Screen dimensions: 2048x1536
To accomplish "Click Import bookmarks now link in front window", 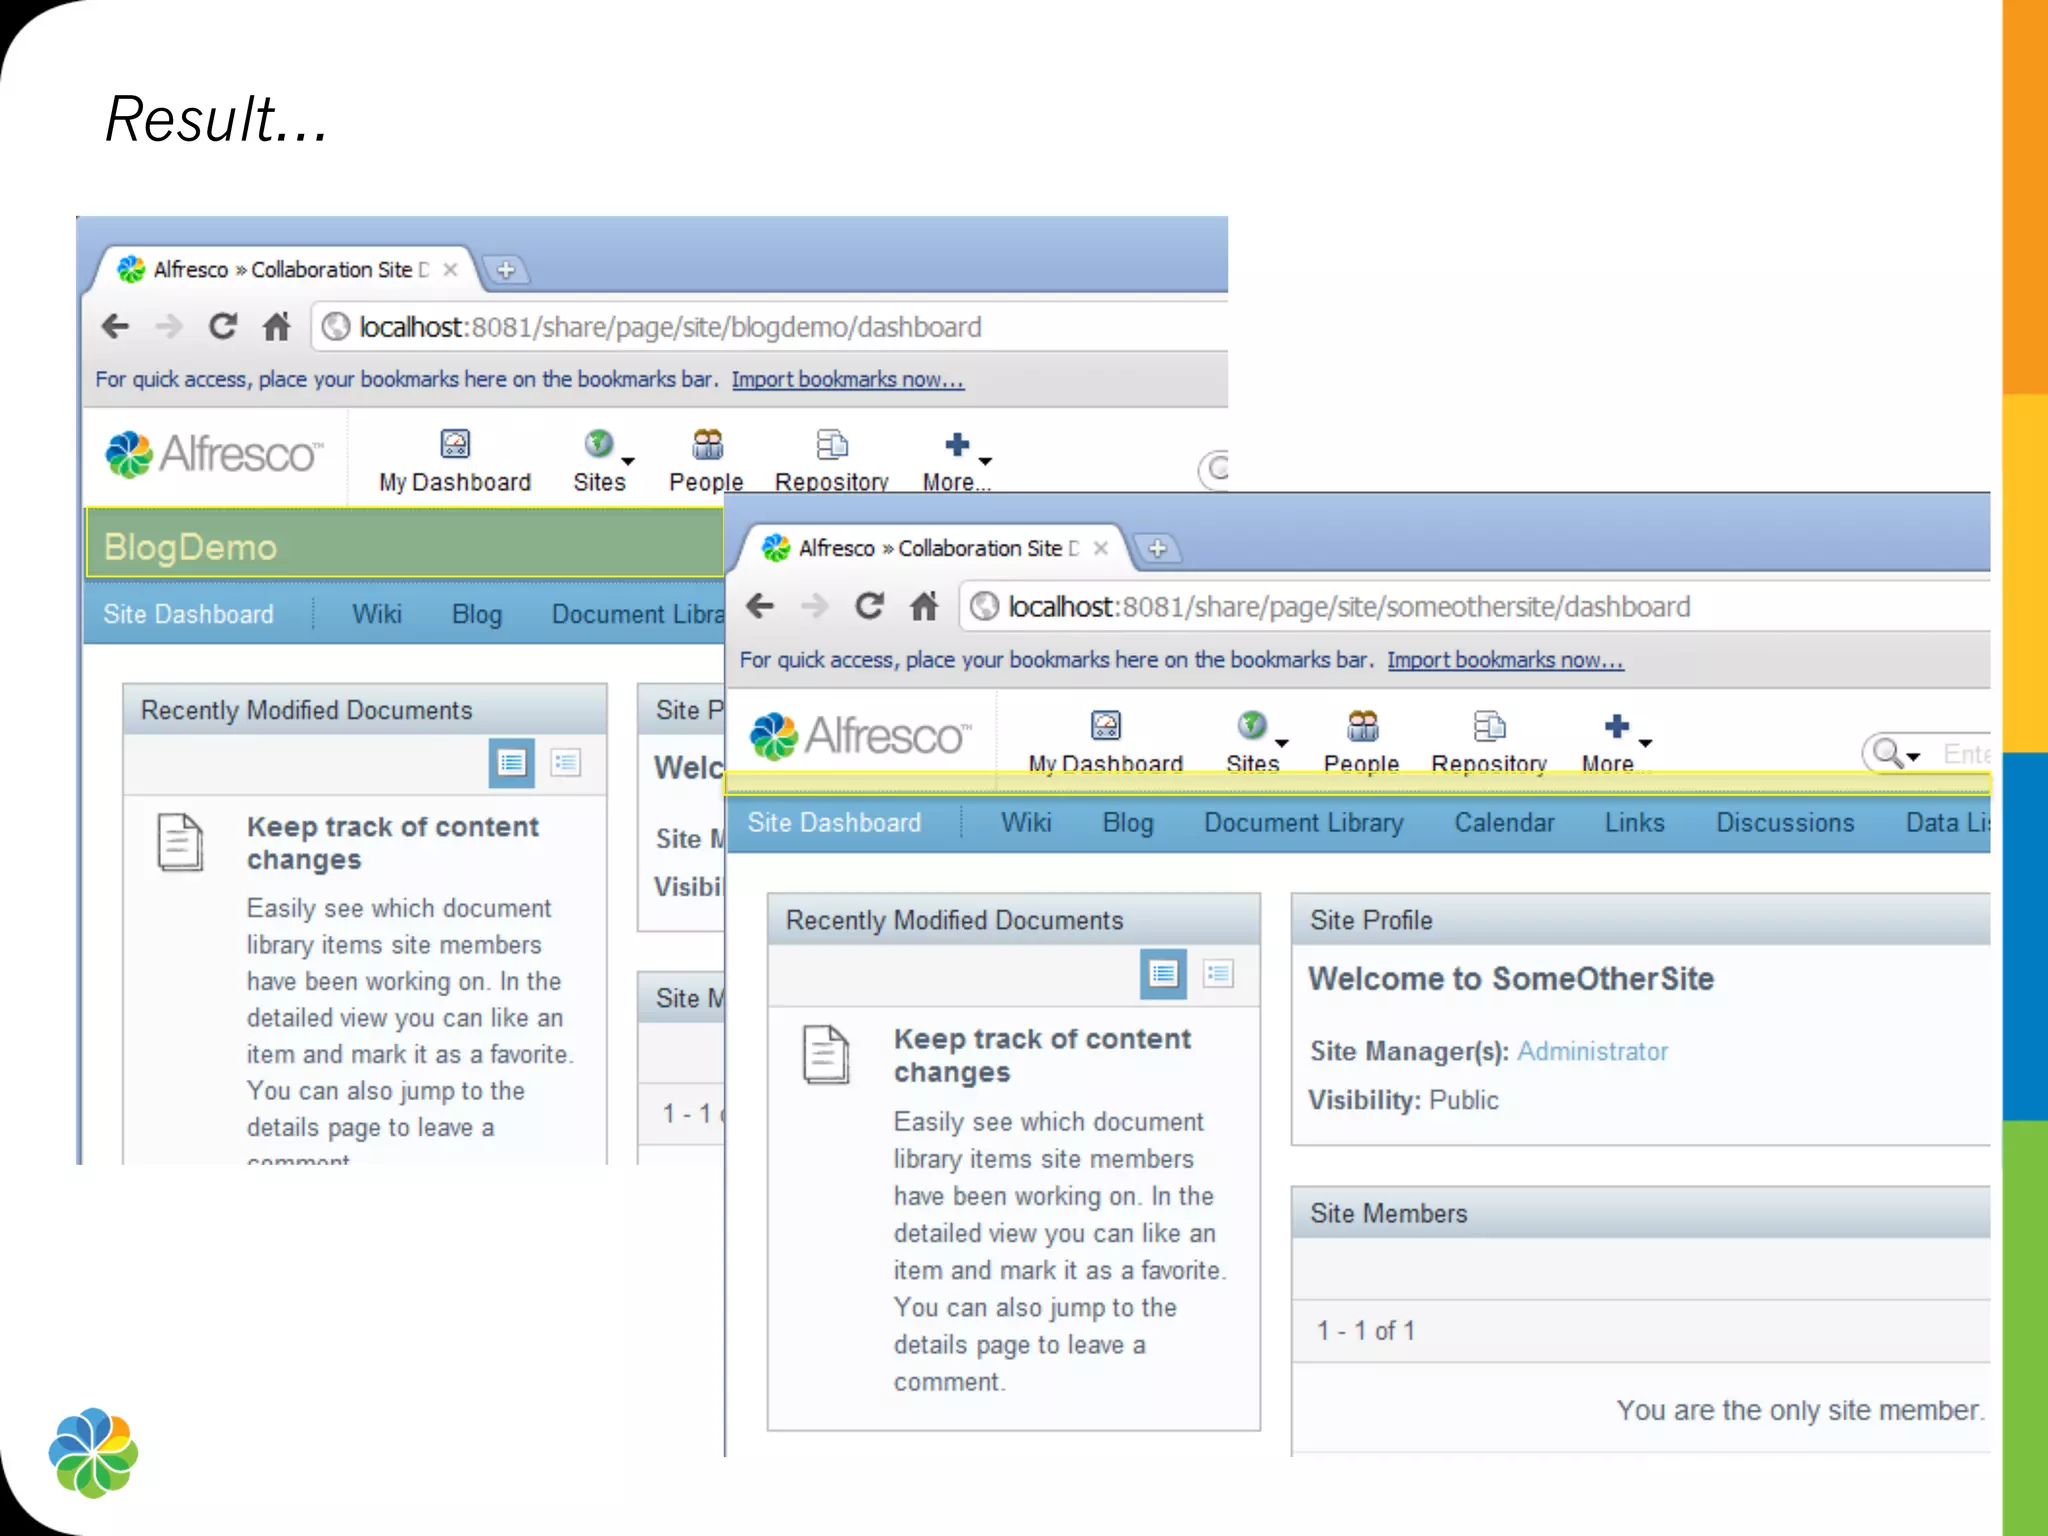I will pos(1505,660).
